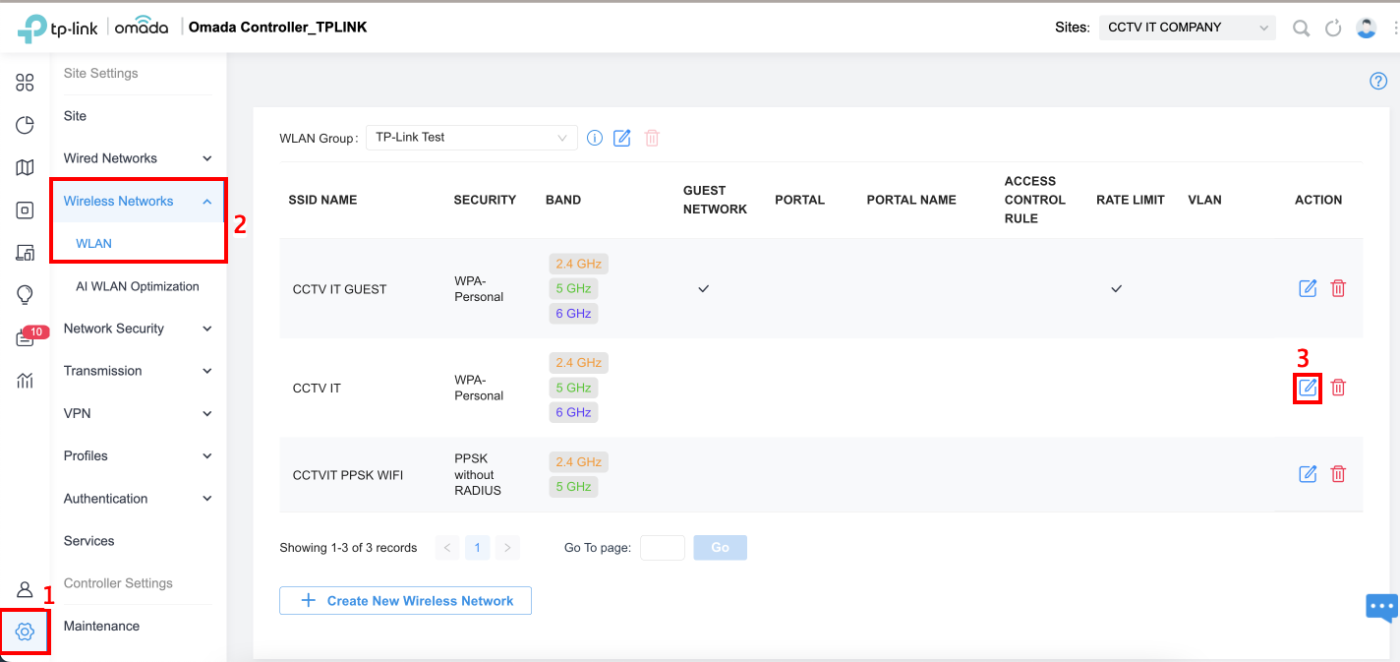This screenshot has height=662, width=1400.
Task: Open the WLAN Group info icon
Action: click(595, 138)
